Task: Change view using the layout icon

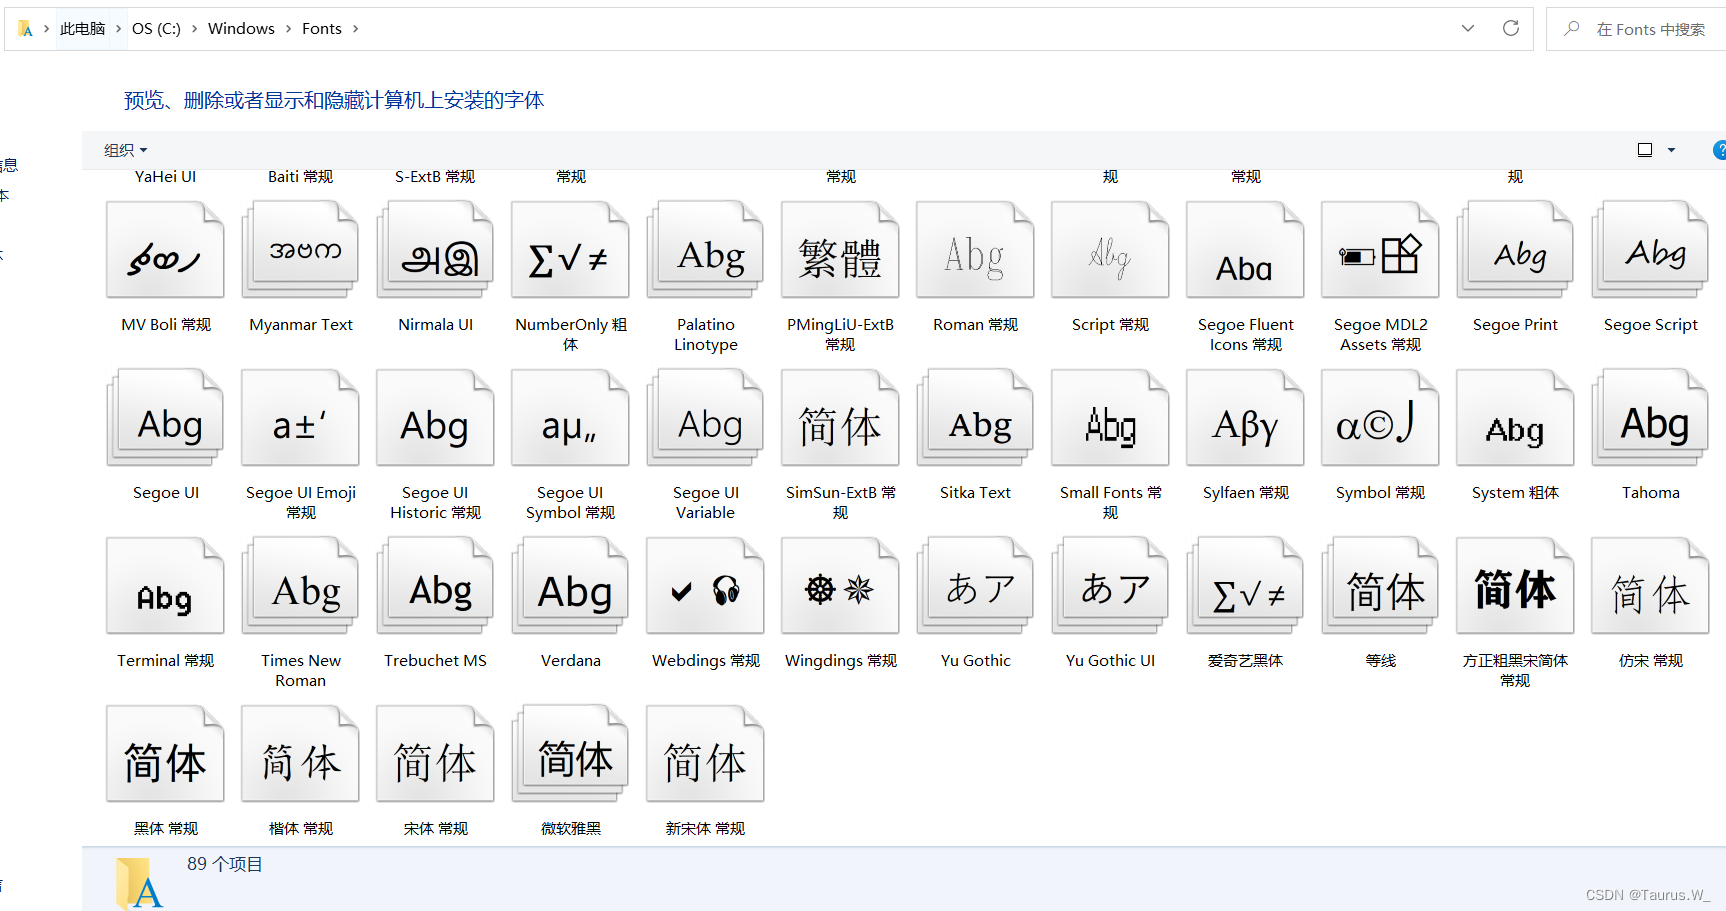Action: [1645, 150]
